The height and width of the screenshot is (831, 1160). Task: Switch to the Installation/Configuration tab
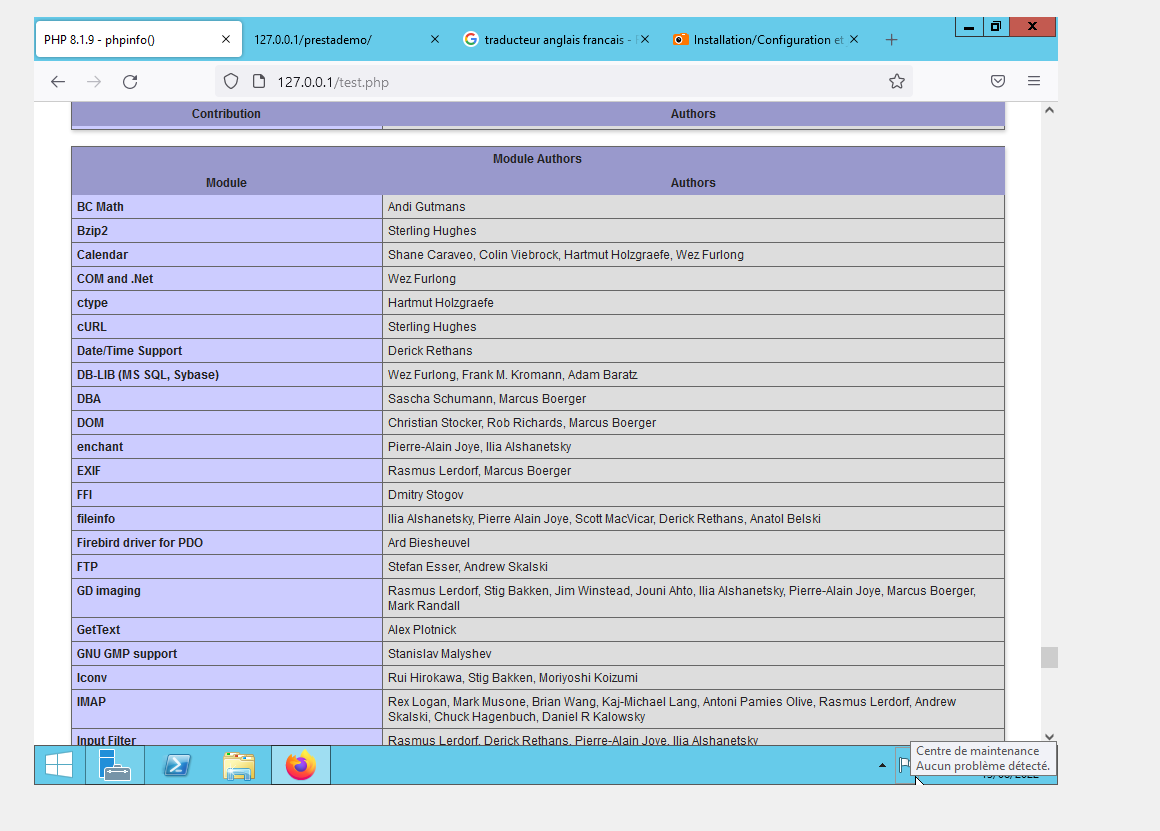(x=766, y=40)
